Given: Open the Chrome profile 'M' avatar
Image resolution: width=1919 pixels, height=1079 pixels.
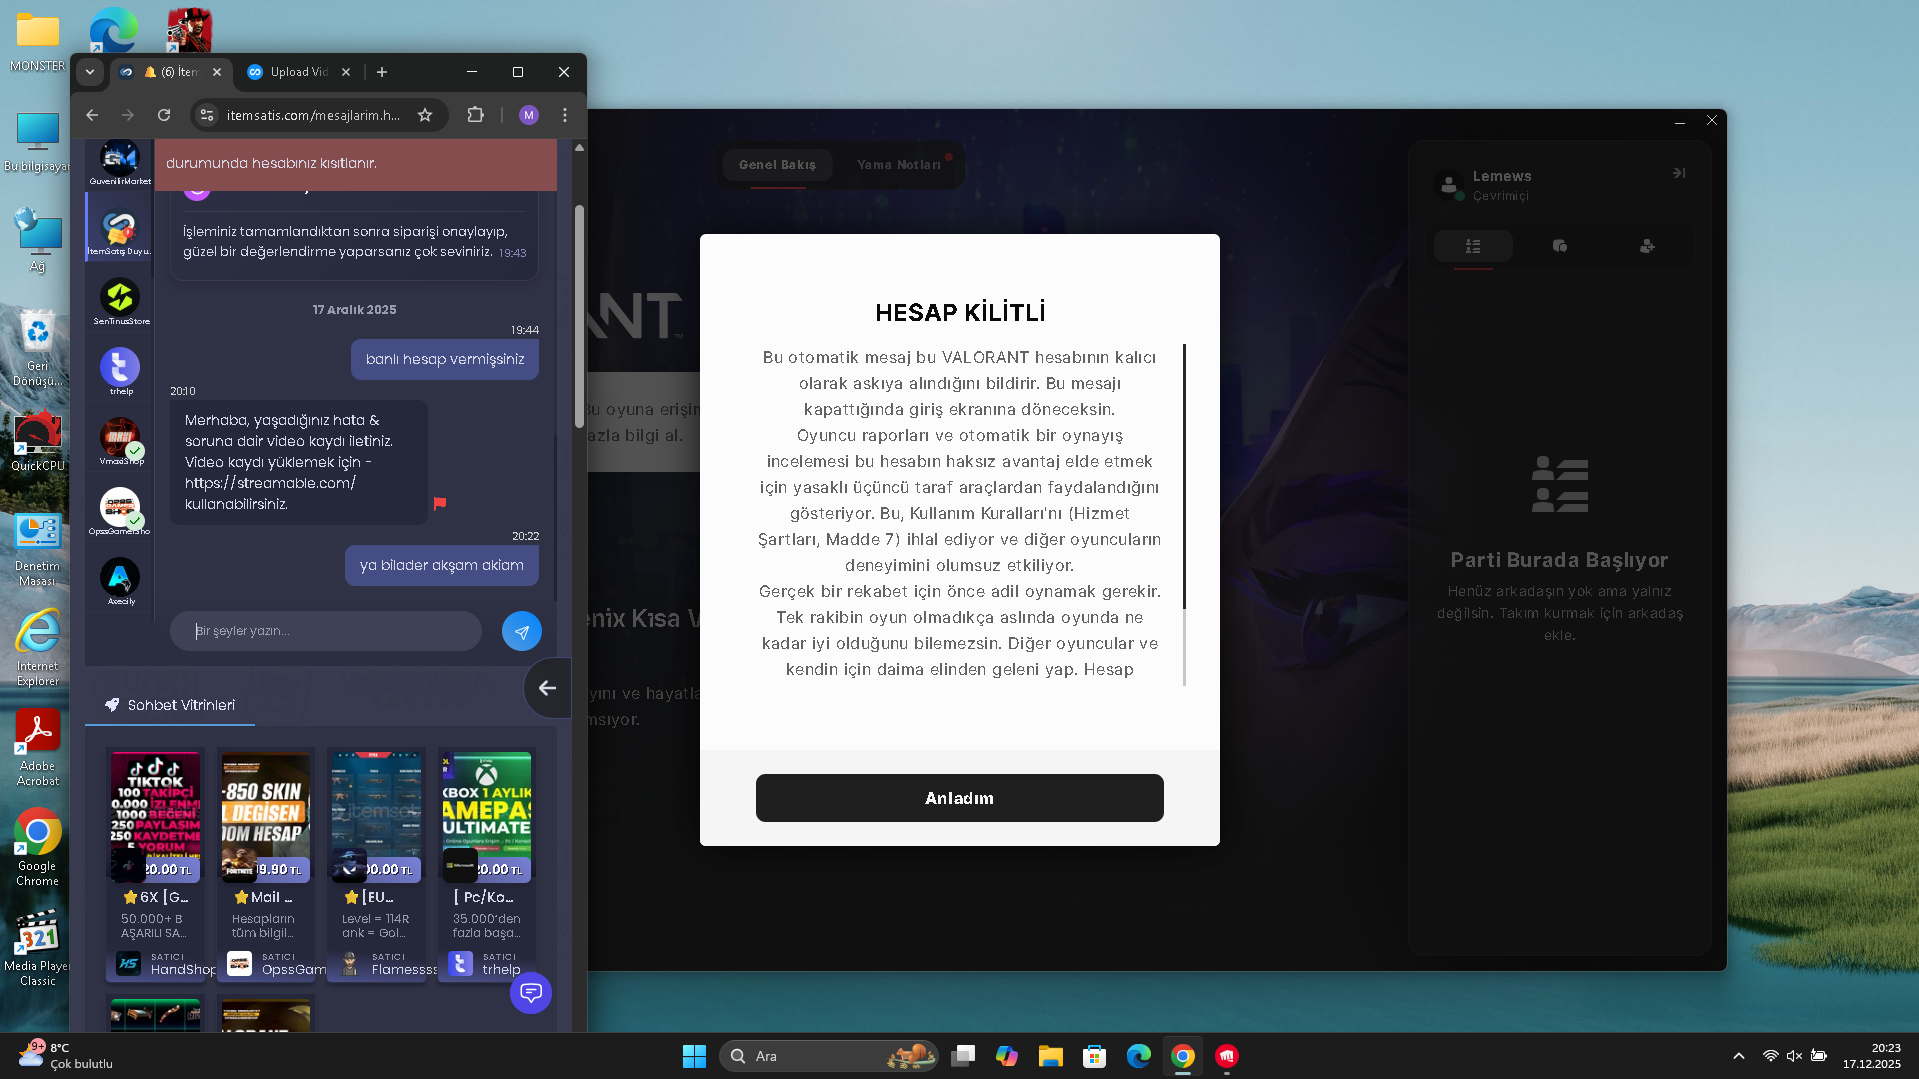Looking at the screenshot, I should [x=529, y=115].
